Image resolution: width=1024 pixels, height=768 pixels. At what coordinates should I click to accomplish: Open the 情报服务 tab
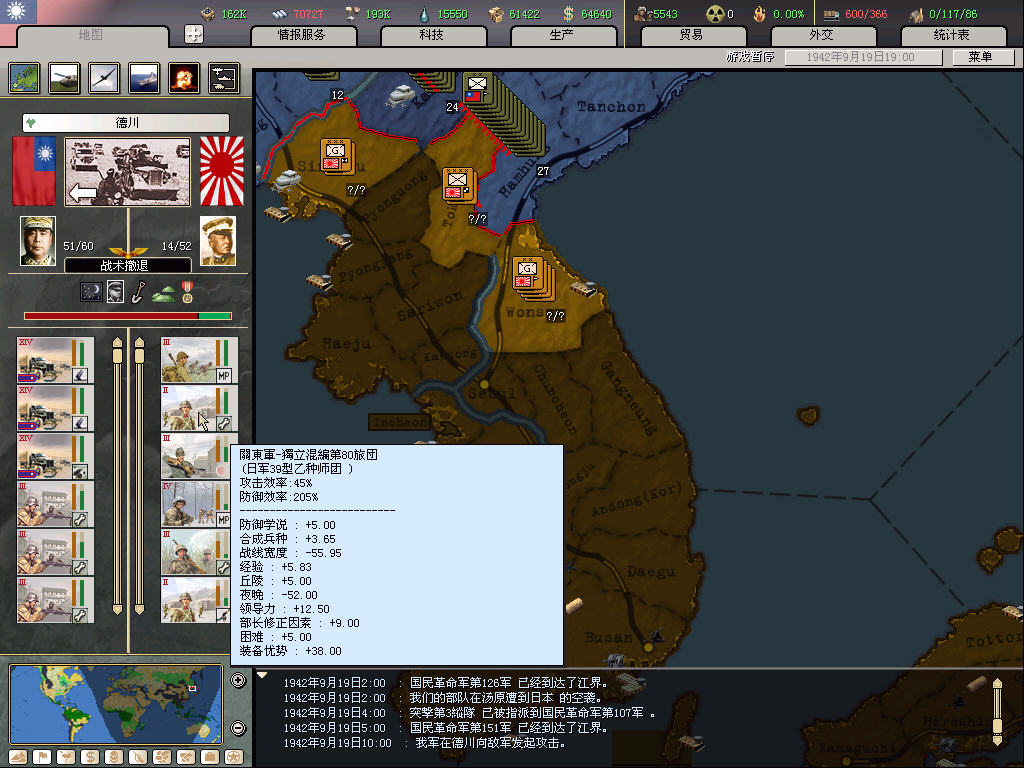tap(302, 35)
